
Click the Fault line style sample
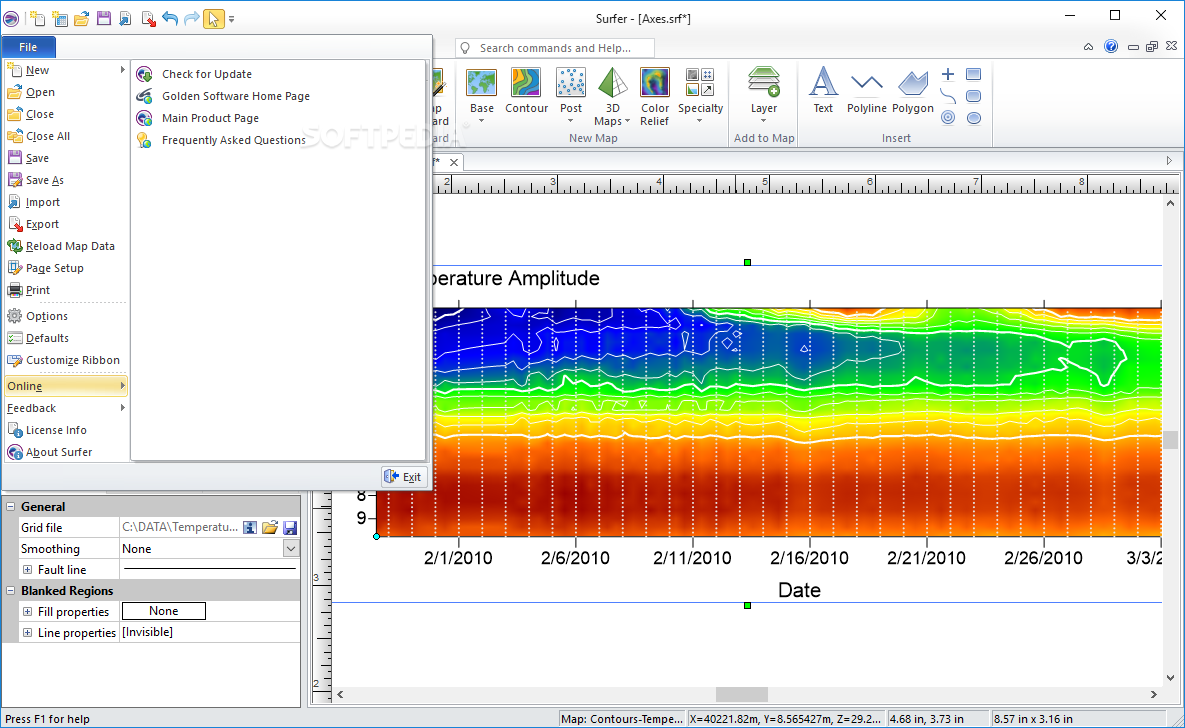point(209,568)
